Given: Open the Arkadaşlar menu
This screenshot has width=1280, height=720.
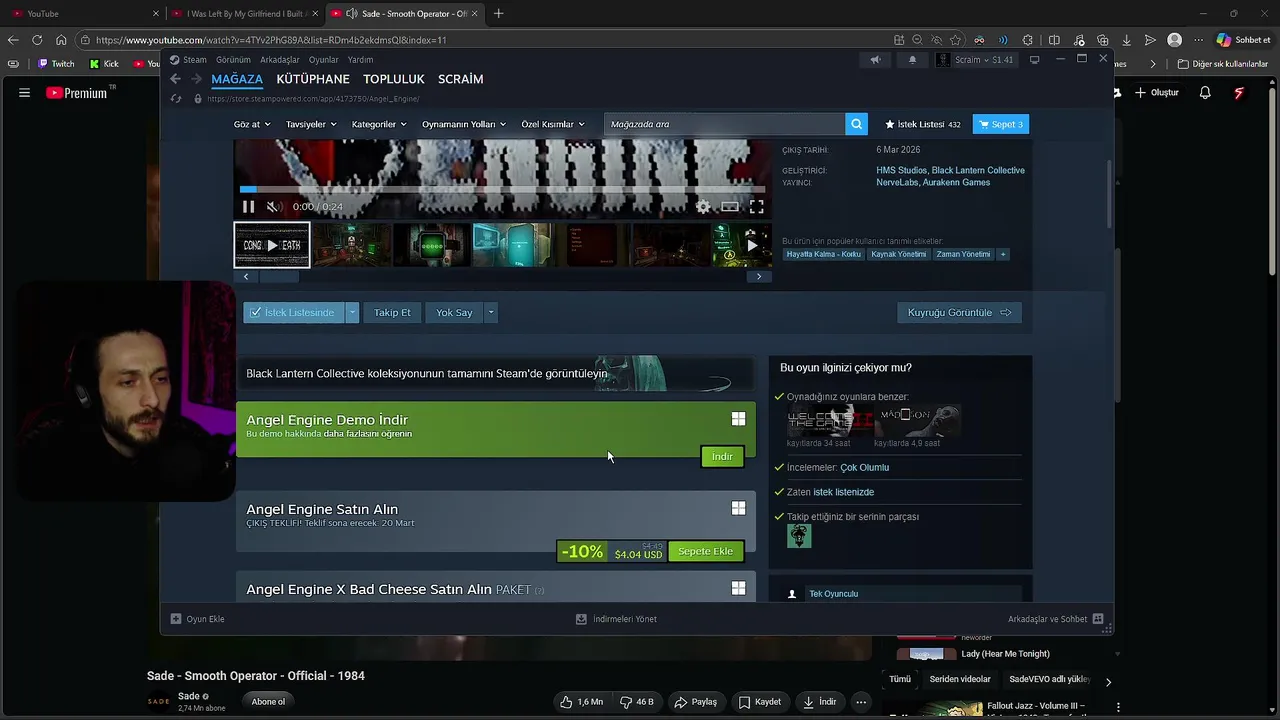Looking at the screenshot, I should pyautogui.click(x=280, y=60).
